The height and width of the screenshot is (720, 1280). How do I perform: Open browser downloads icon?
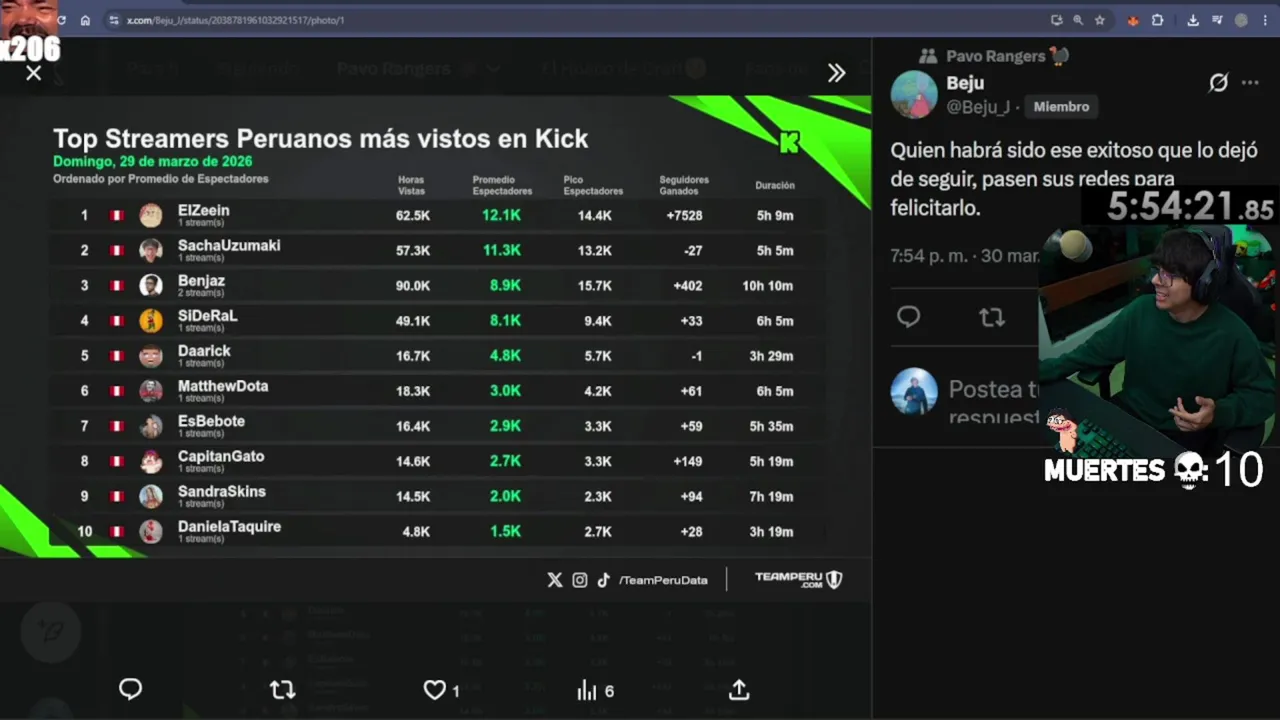pyautogui.click(x=1193, y=20)
